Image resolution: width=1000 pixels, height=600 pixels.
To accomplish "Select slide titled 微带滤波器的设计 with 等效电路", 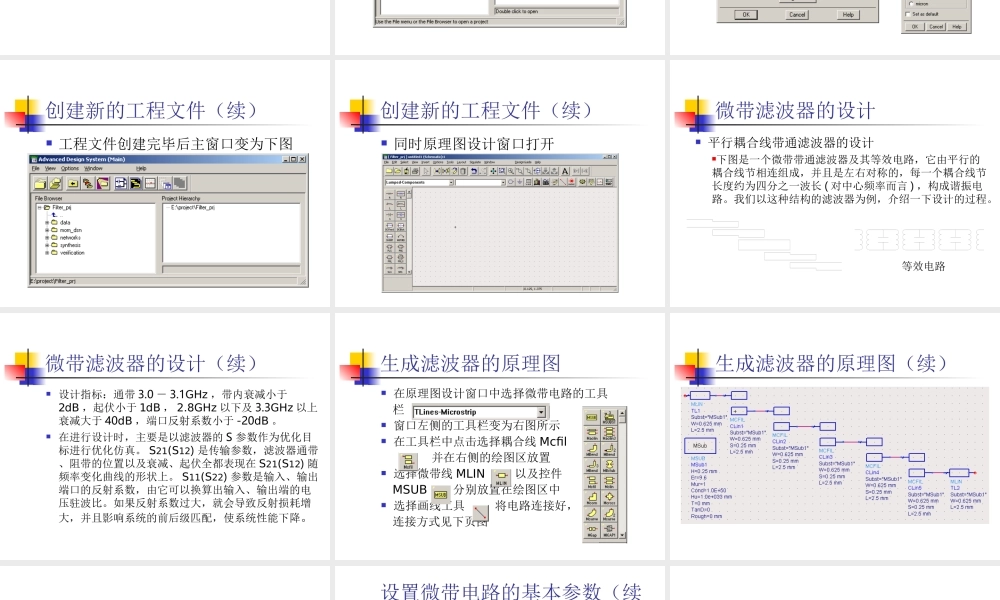I will [x=835, y=184].
